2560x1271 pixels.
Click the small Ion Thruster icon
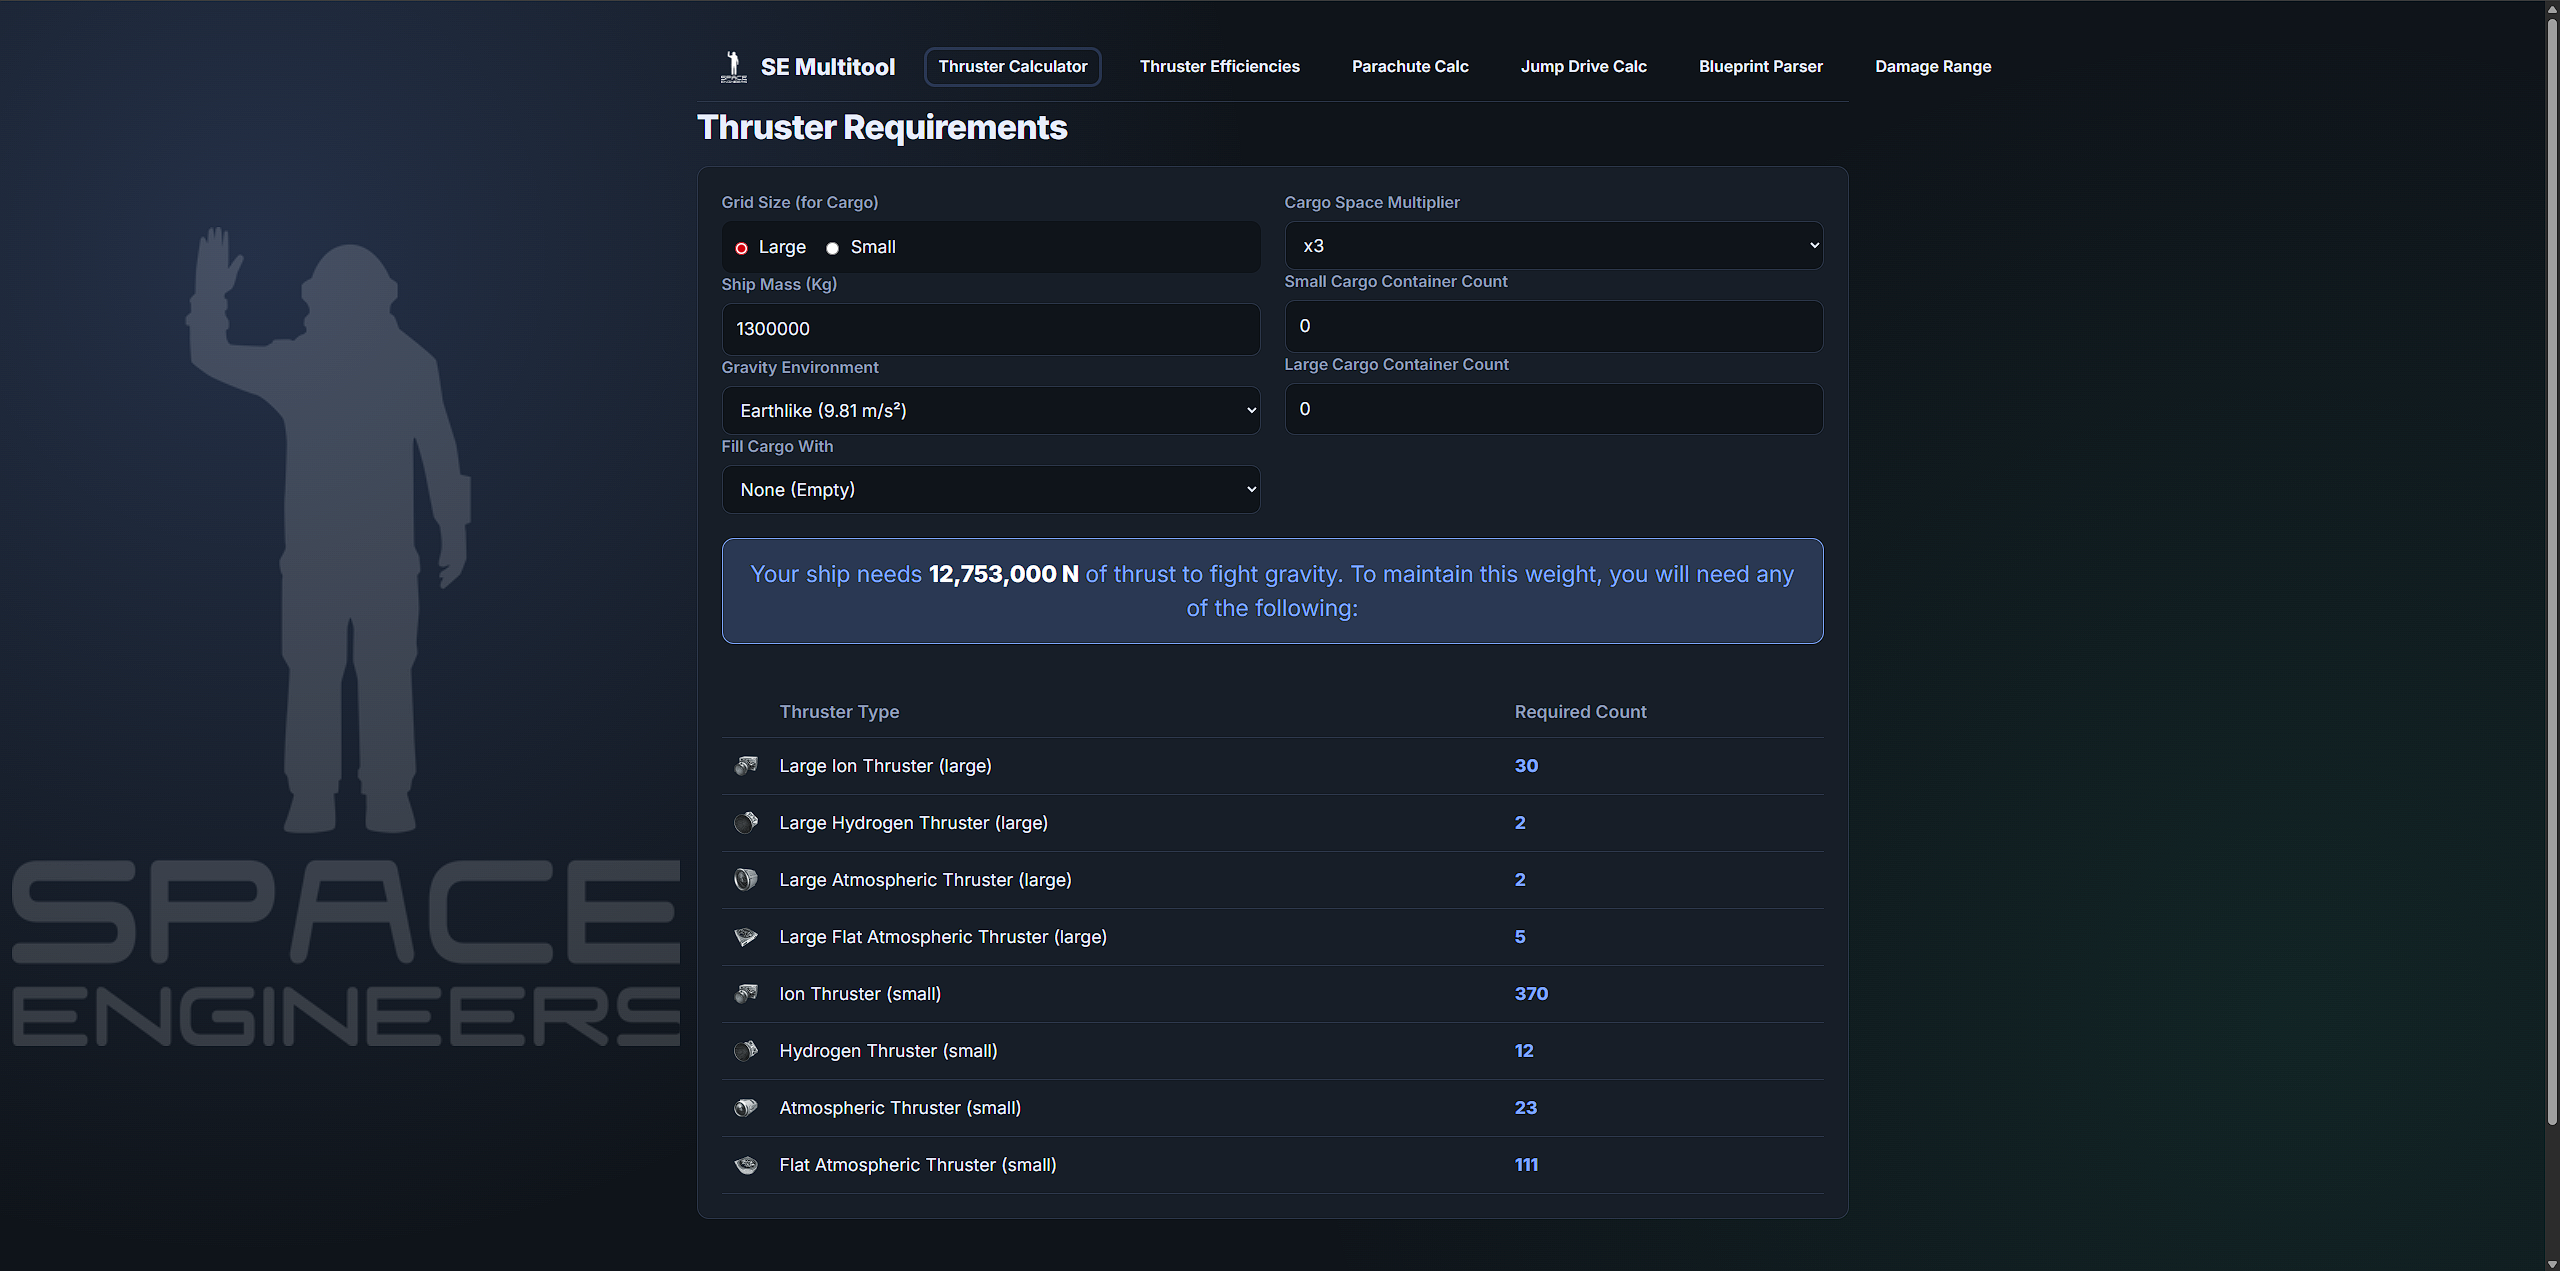[746, 994]
